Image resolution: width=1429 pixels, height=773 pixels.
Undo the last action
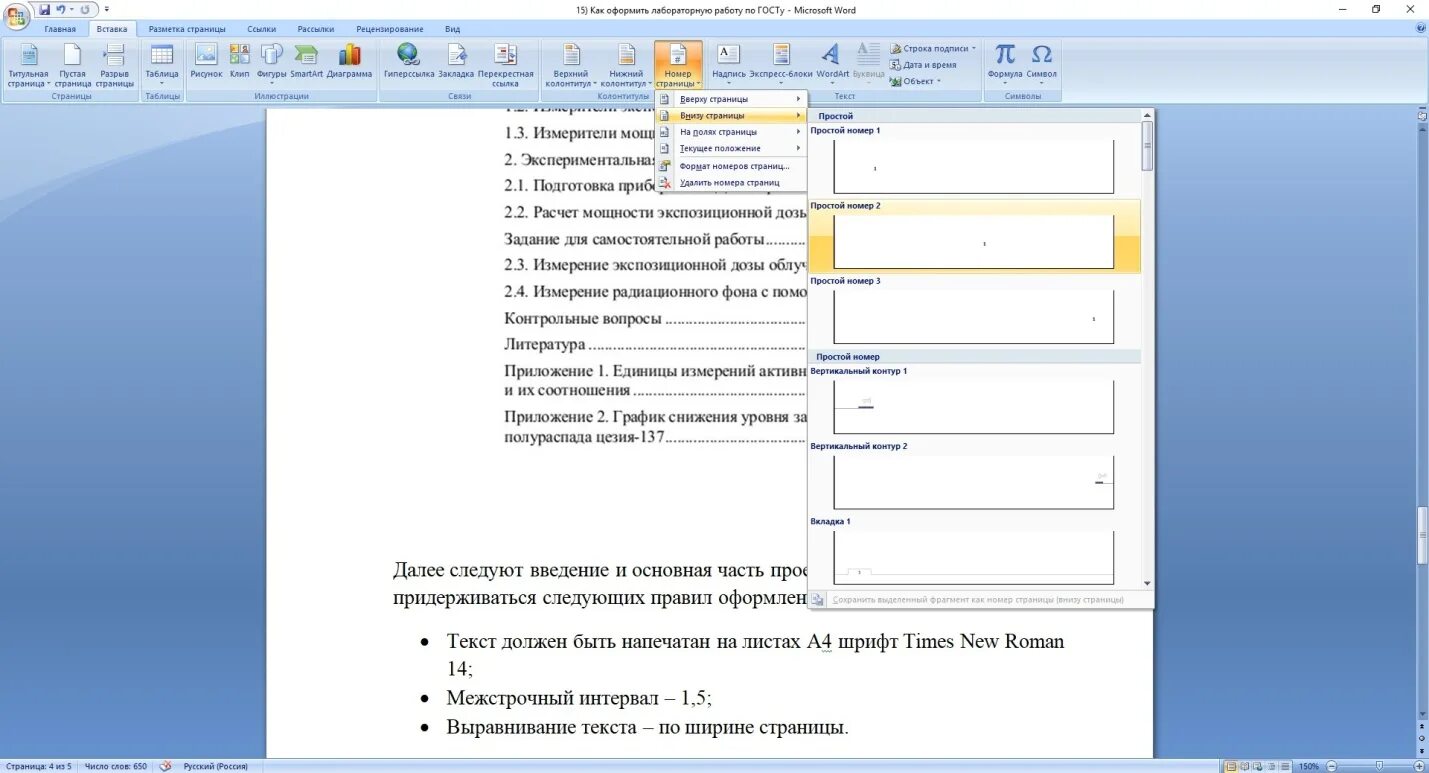60,9
